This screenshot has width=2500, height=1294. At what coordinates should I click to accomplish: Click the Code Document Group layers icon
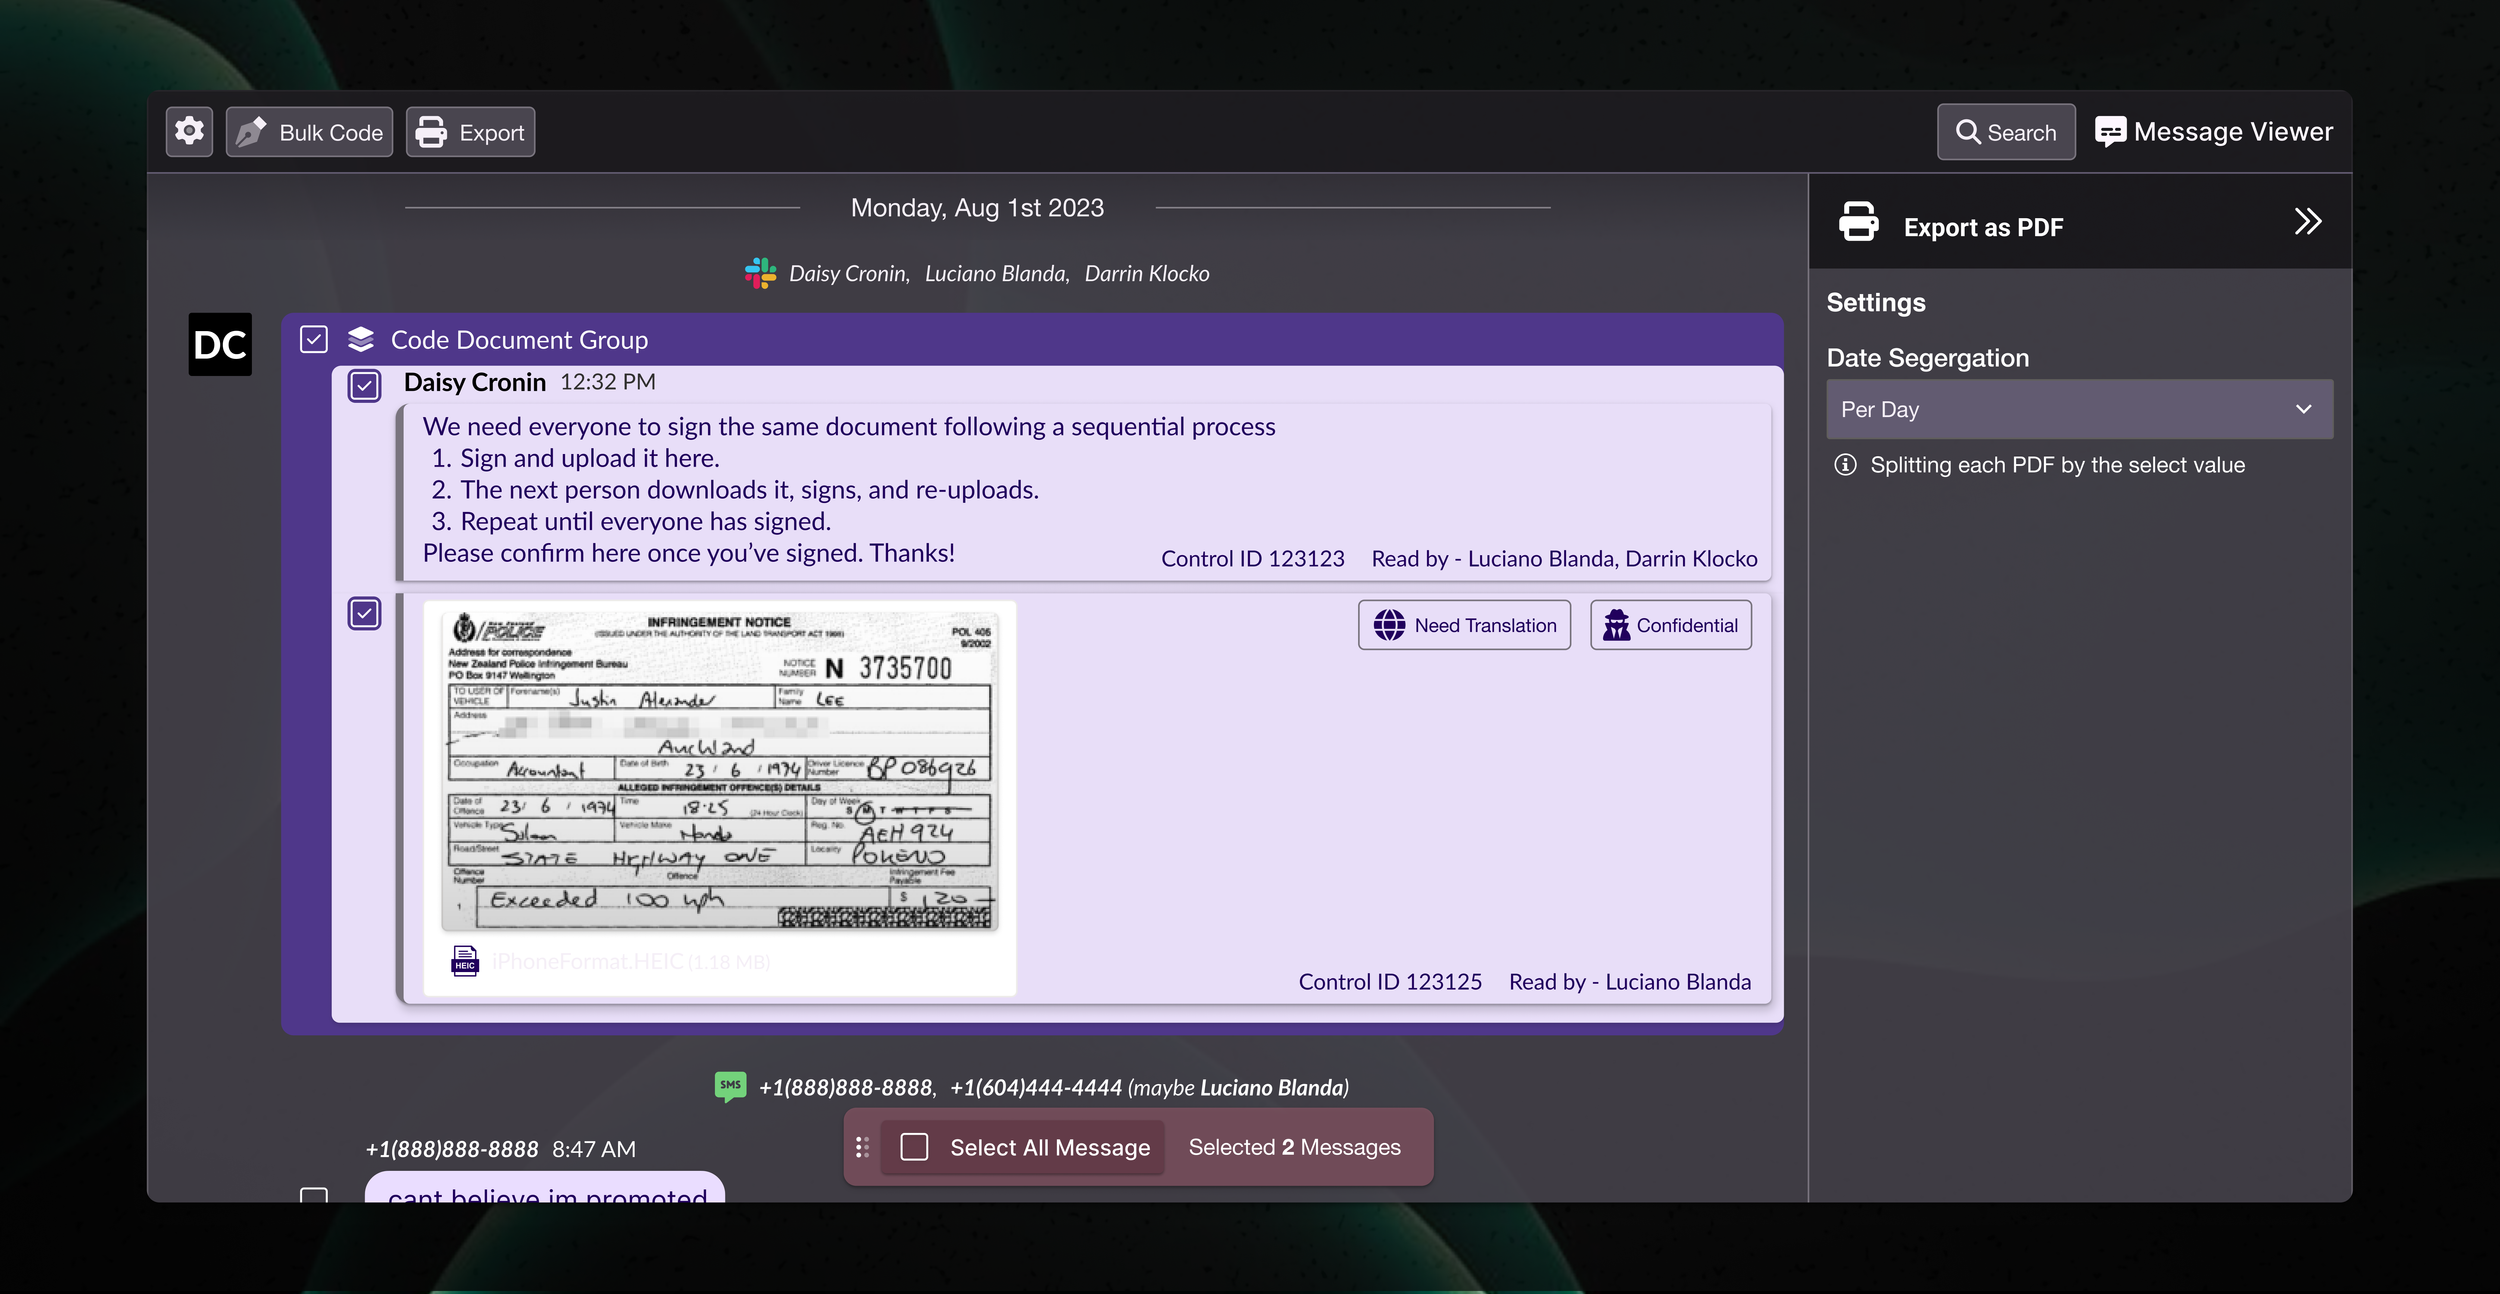[x=361, y=340]
